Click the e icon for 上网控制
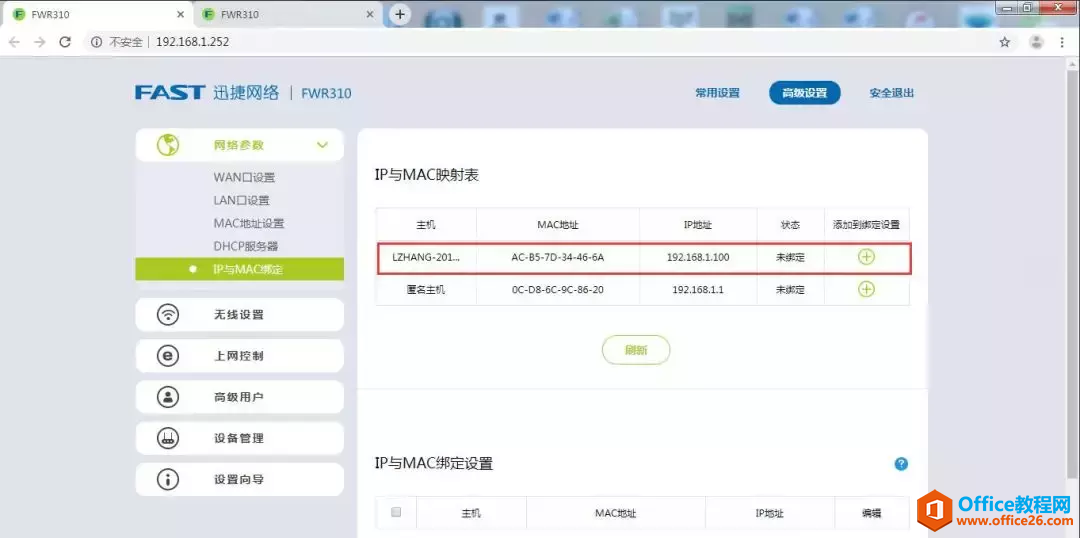The width and height of the screenshot is (1080, 538). 168,355
